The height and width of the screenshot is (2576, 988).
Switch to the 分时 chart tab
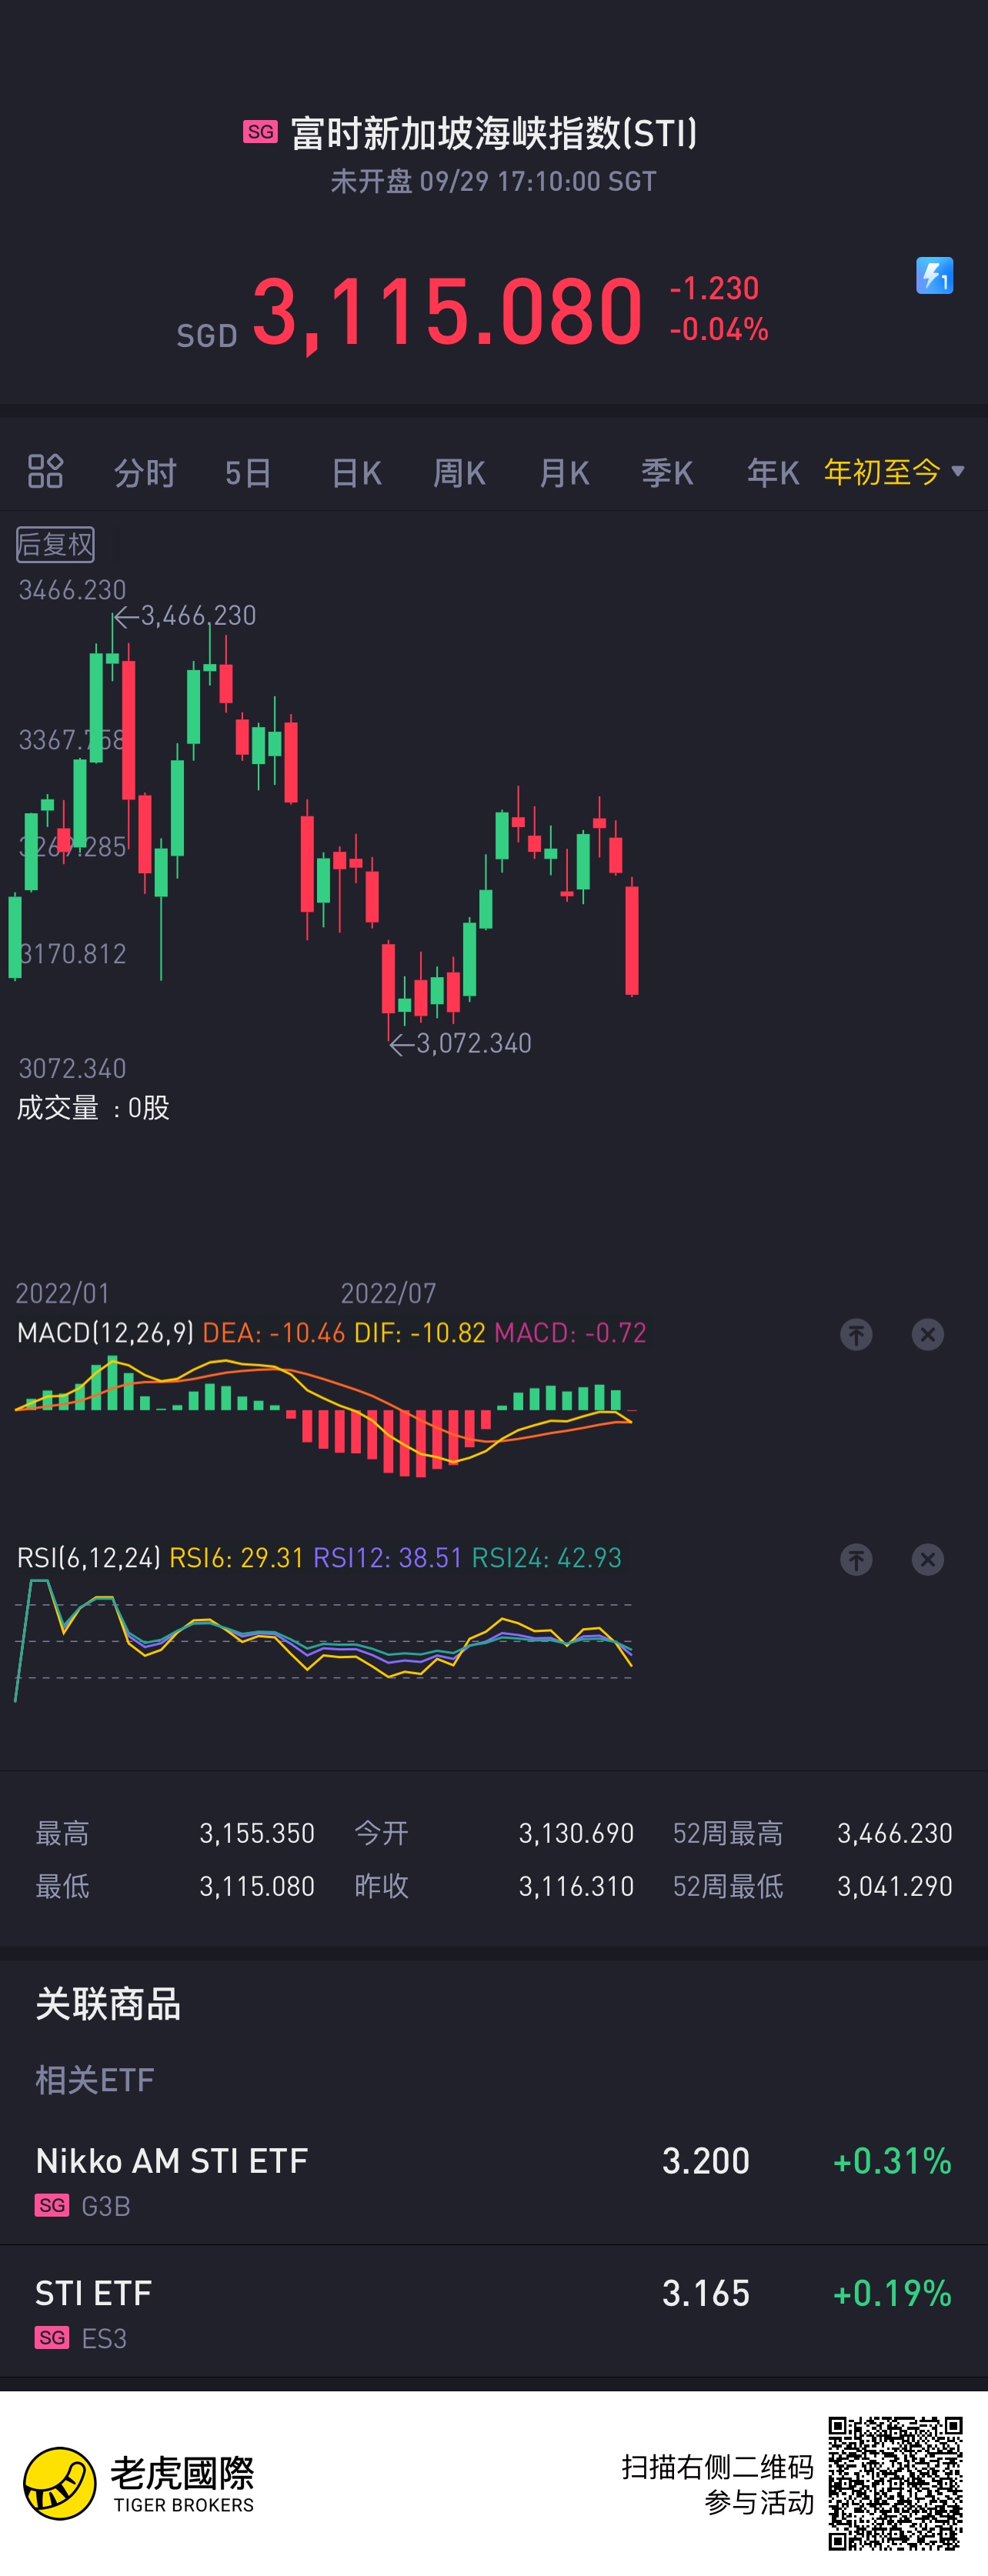[x=145, y=472]
